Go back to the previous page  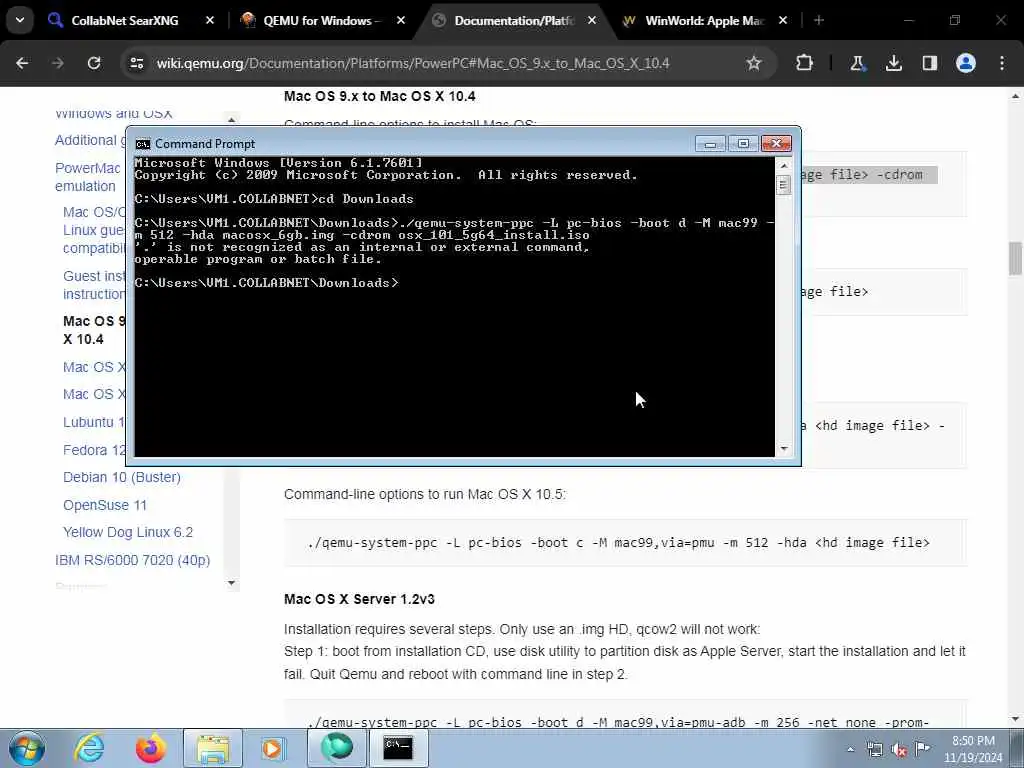(x=22, y=63)
